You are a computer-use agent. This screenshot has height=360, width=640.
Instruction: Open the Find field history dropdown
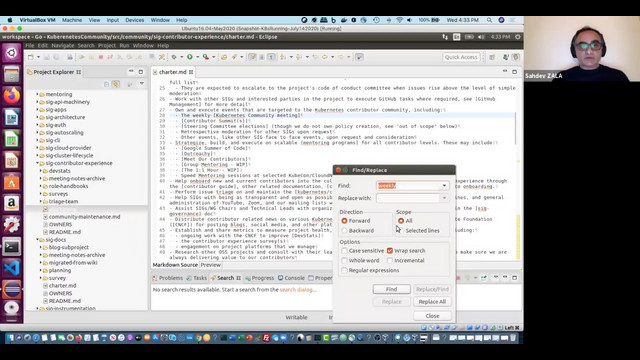(x=444, y=186)
